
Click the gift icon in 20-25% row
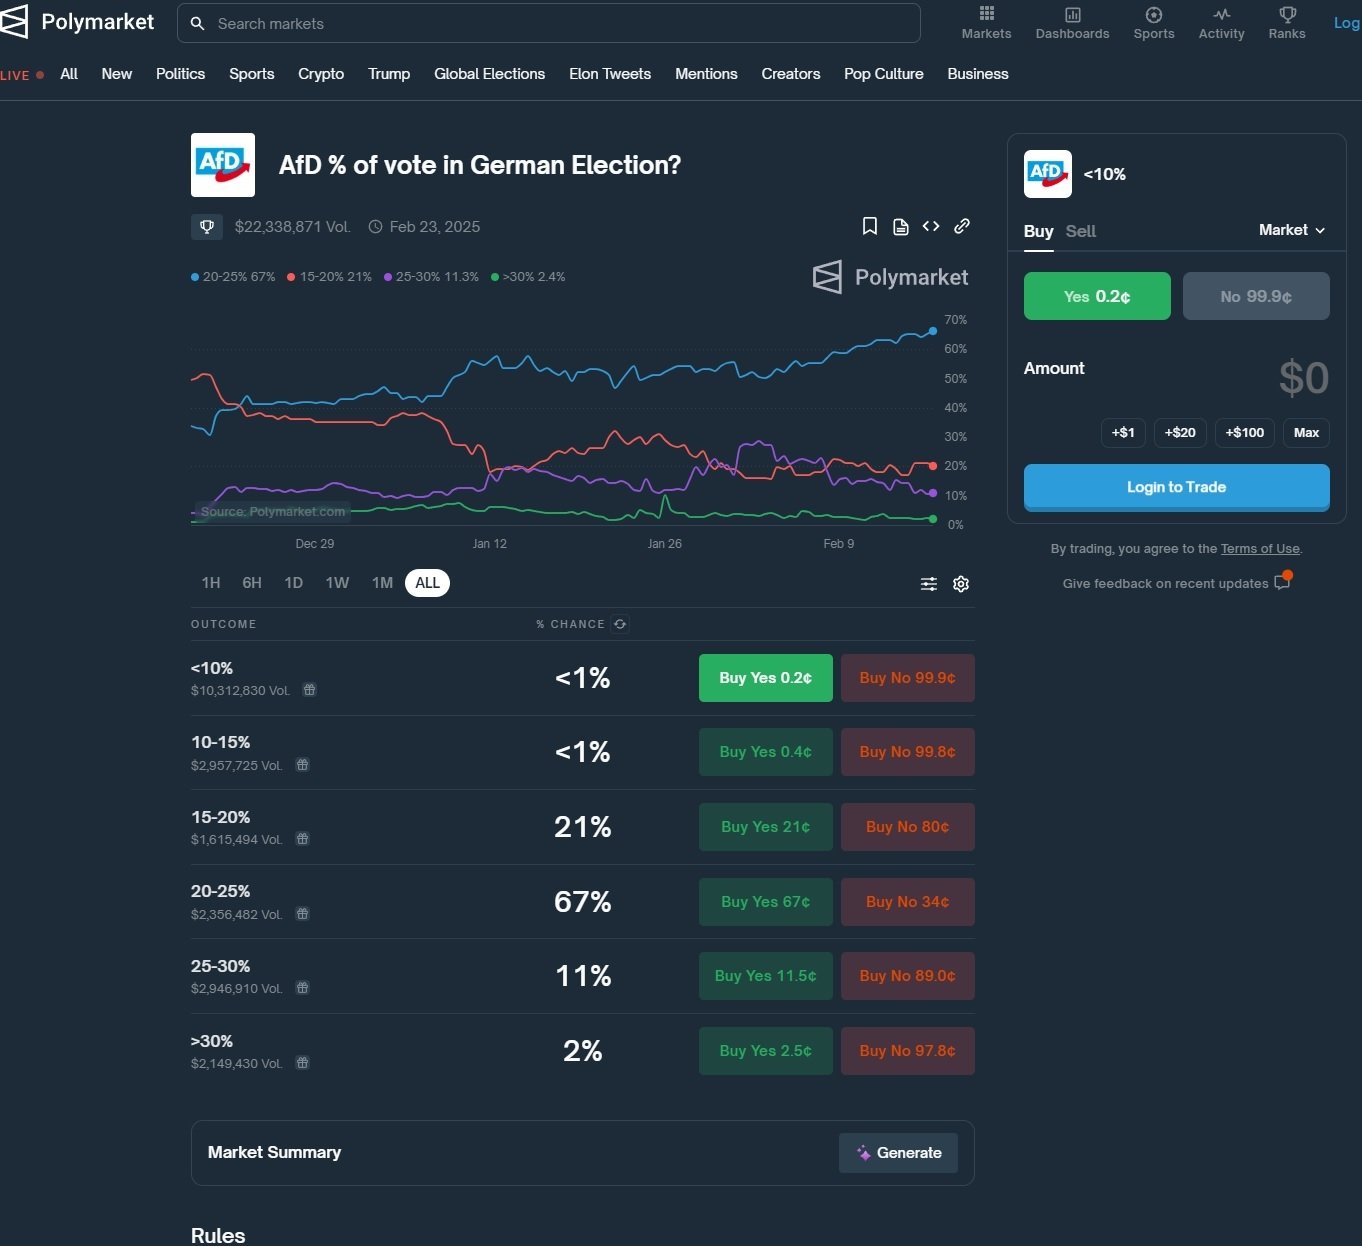pyautogui.click(x=303, y=914)
